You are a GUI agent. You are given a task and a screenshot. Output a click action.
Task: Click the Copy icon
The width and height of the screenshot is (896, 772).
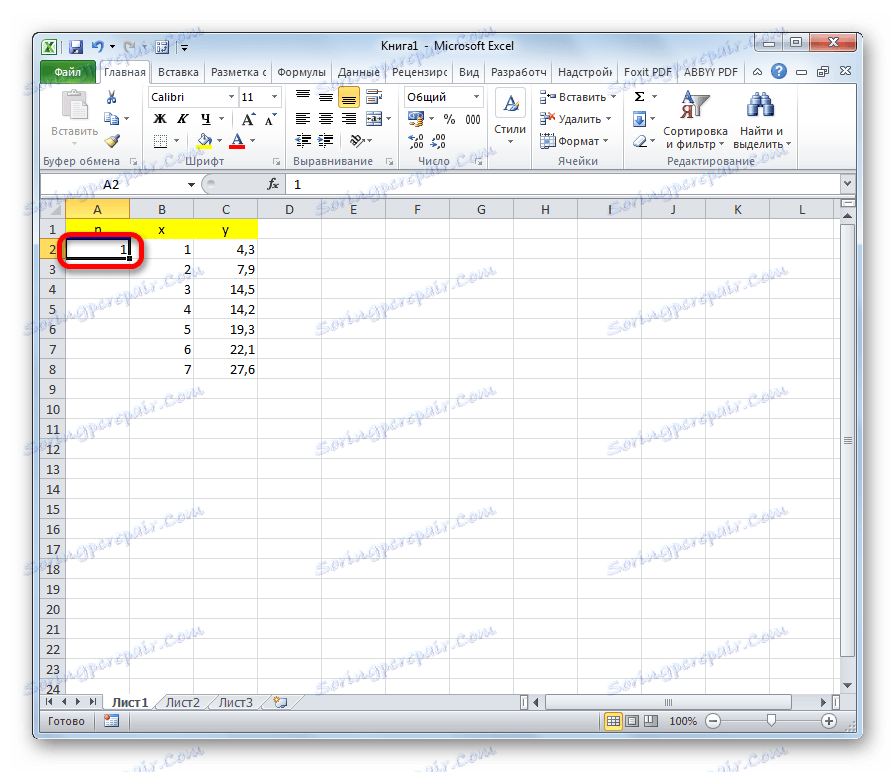[x=111, y=119]
